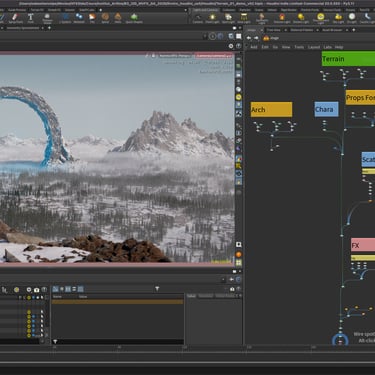The image size is (375, 375).
Task: Add new tab beside Geometry Spreadsheet tab
Action: 49,28
